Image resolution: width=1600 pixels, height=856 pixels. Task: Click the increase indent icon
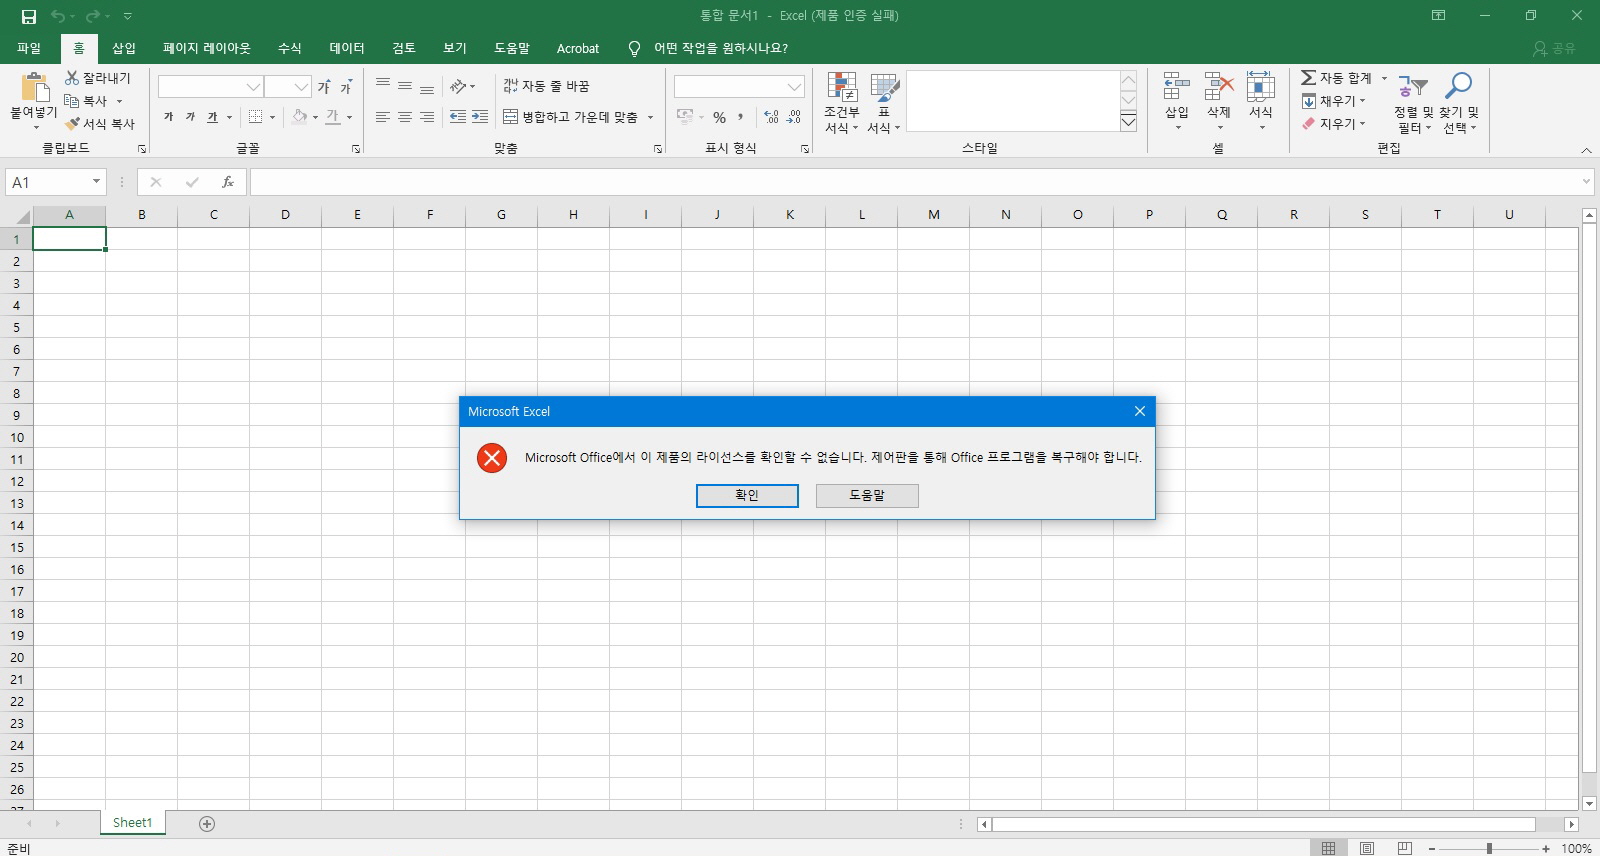pyautogui.click(x=480, y=117)
